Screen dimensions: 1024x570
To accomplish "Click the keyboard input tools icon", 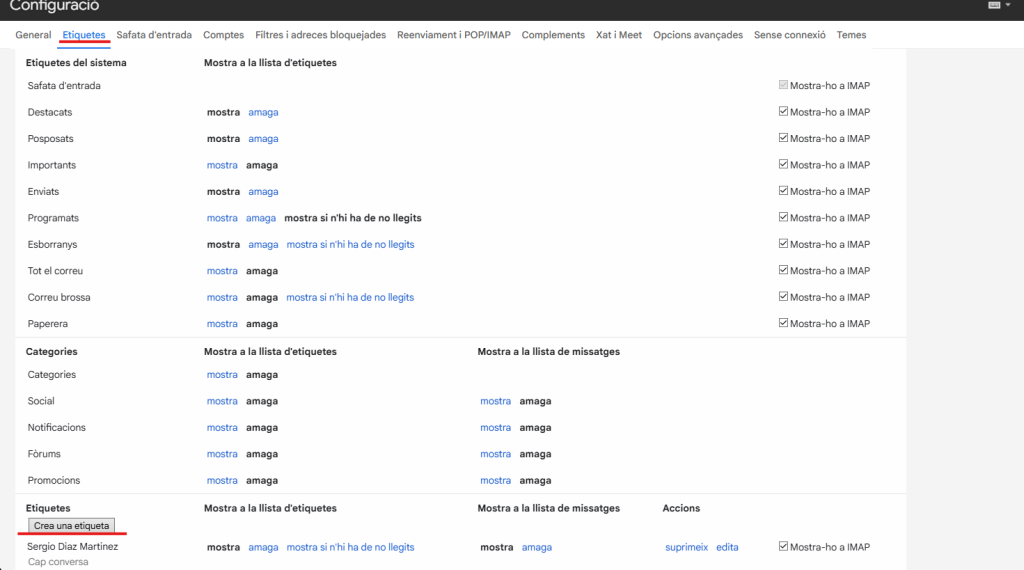I will coord(994,5).
